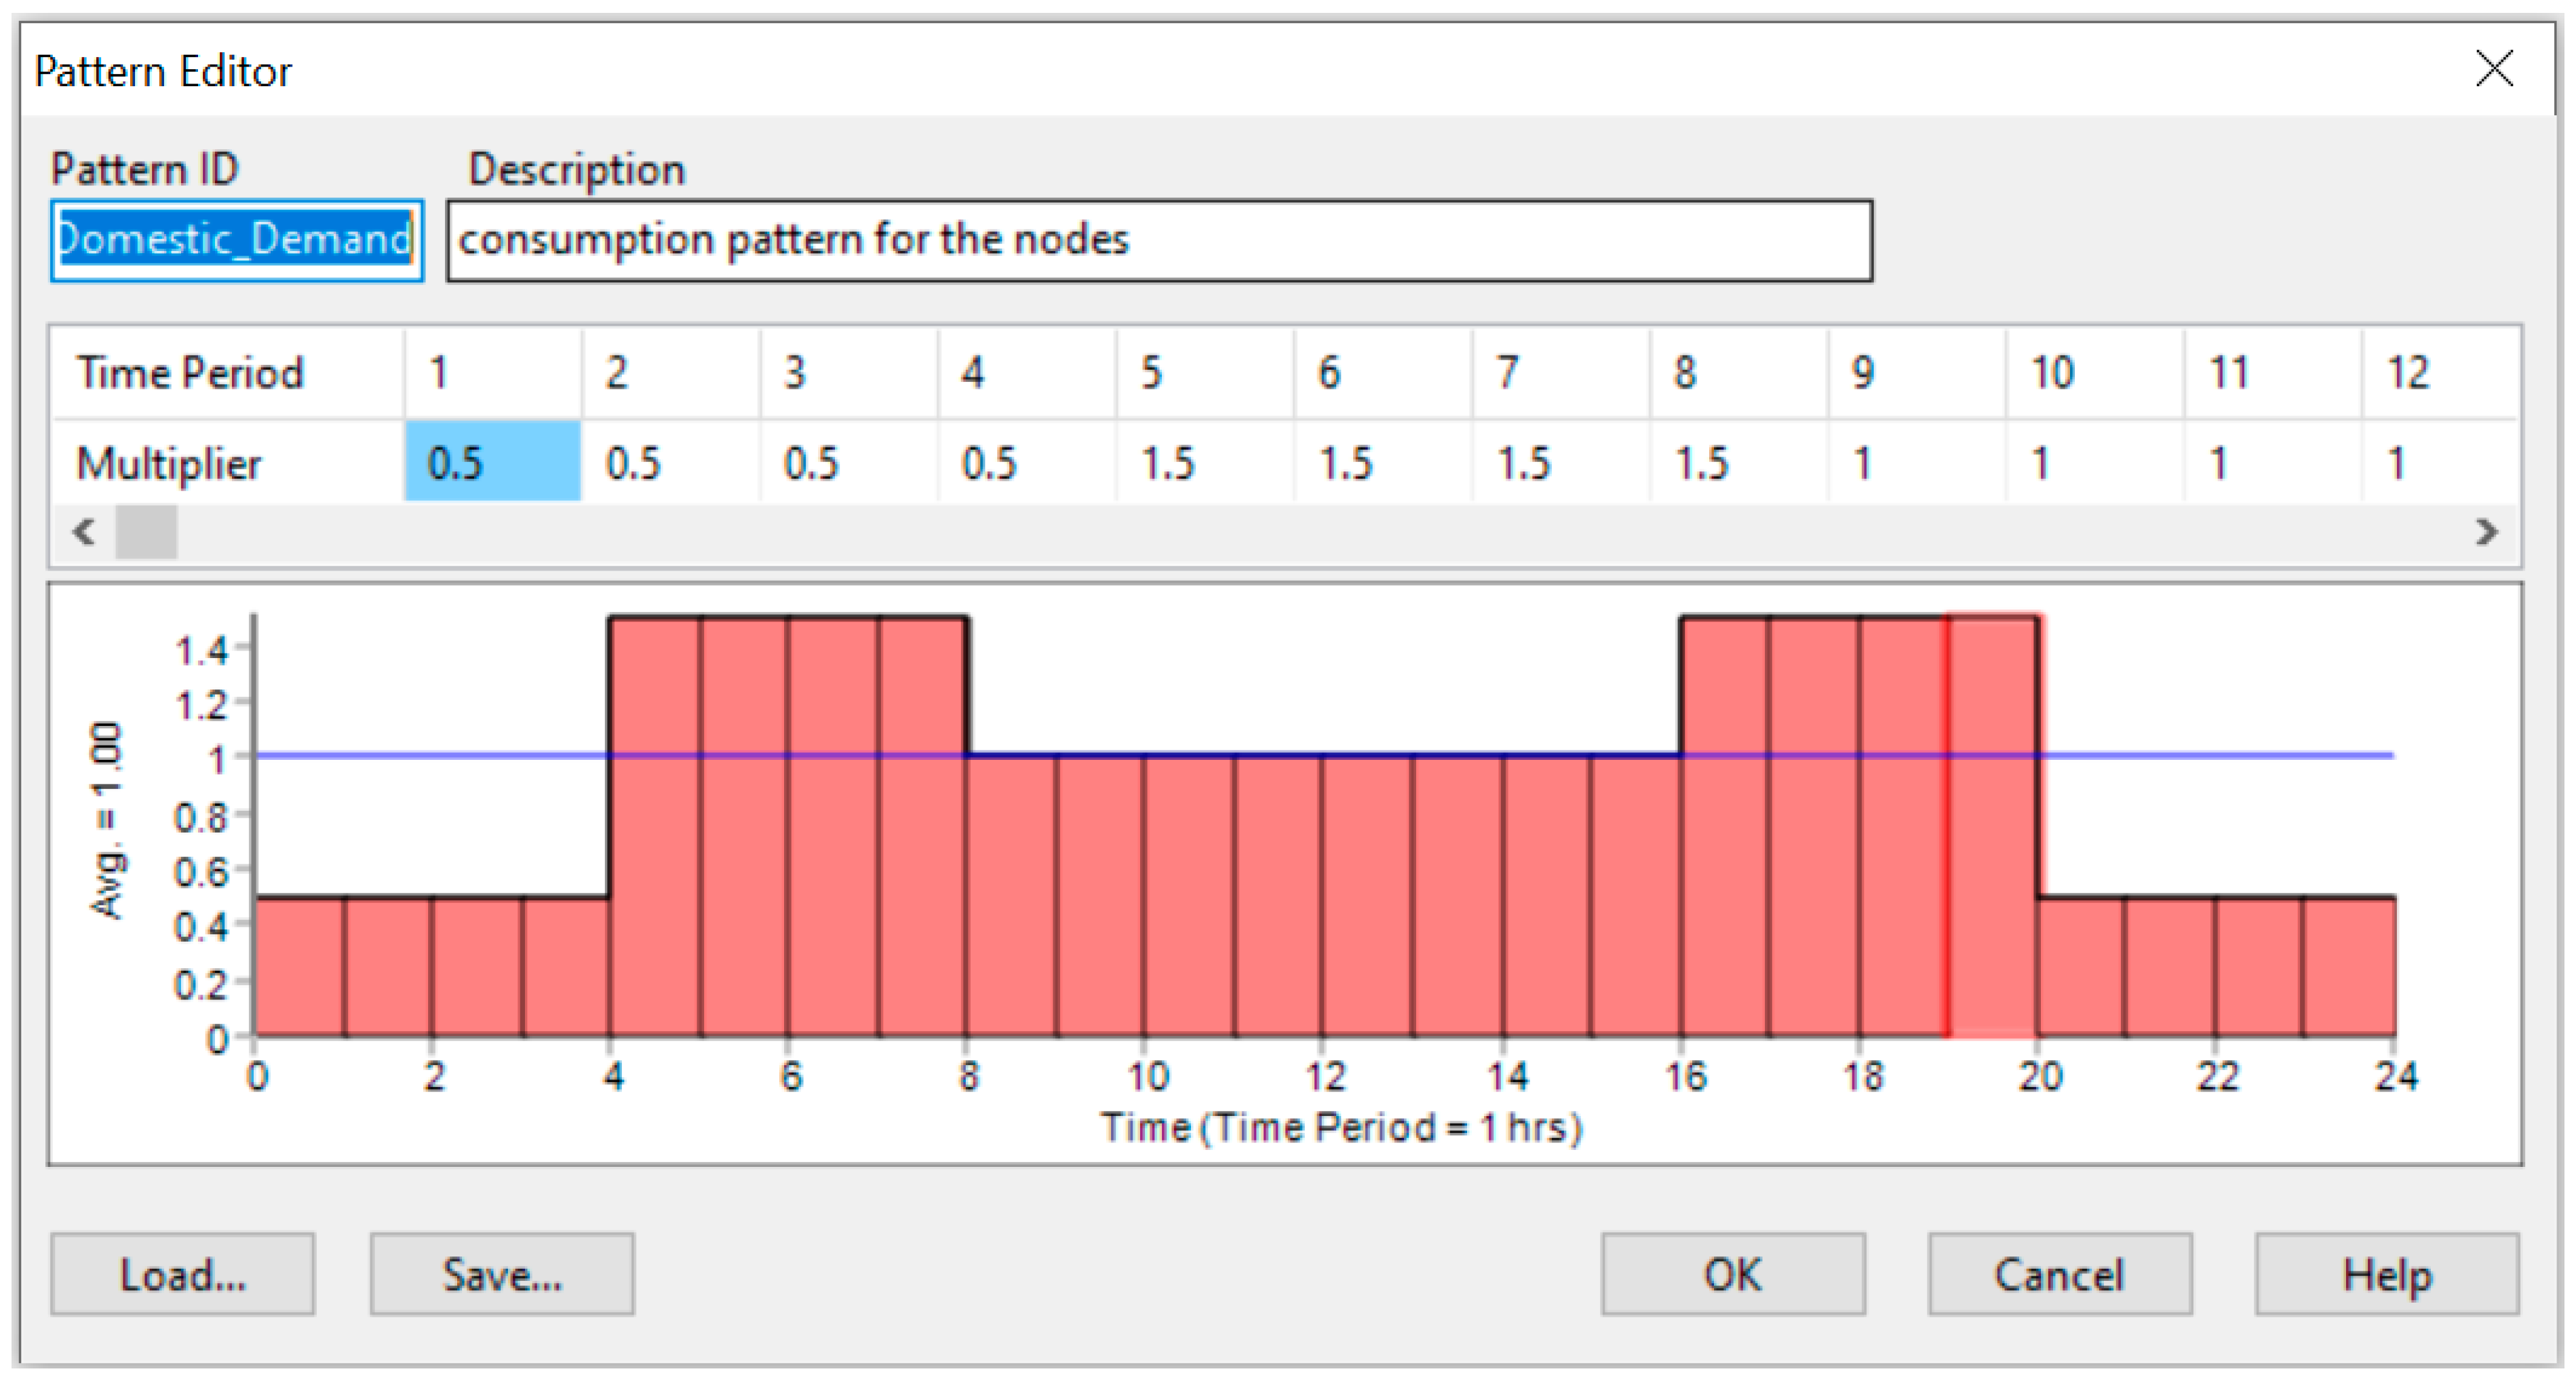
Task: Select multiplier cell for time period 10
Action: pos(2094,462)
